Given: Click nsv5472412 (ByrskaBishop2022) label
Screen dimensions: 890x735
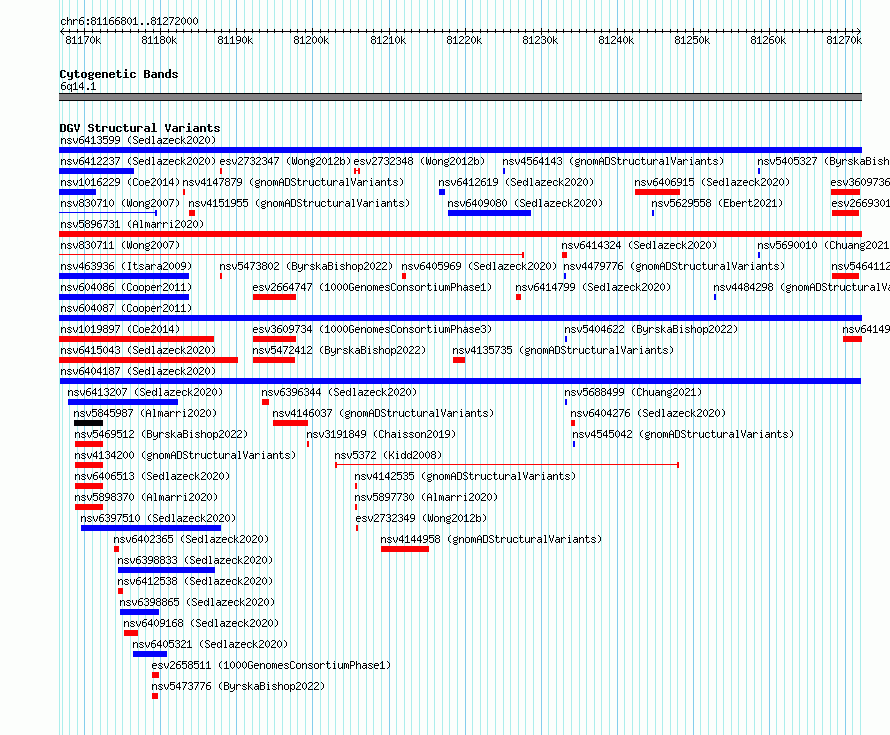Looking at the screenshot, I should click(x=339, y=350).
